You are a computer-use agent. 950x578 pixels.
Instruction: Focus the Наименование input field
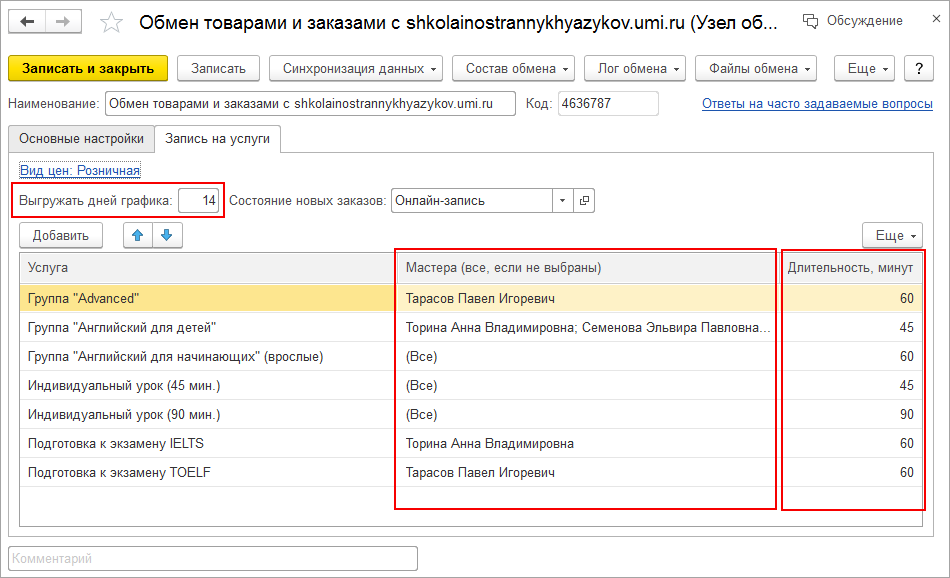(x=310, y=104)
